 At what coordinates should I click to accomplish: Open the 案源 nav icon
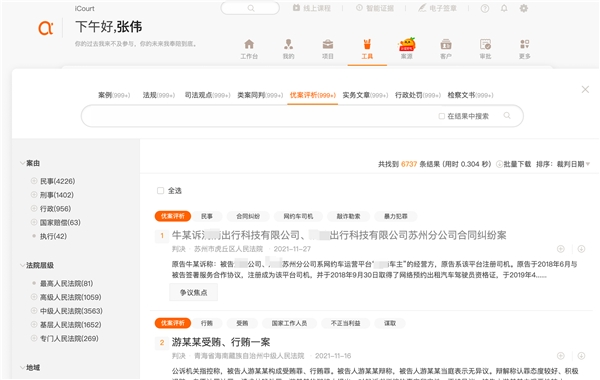point(407,44)
